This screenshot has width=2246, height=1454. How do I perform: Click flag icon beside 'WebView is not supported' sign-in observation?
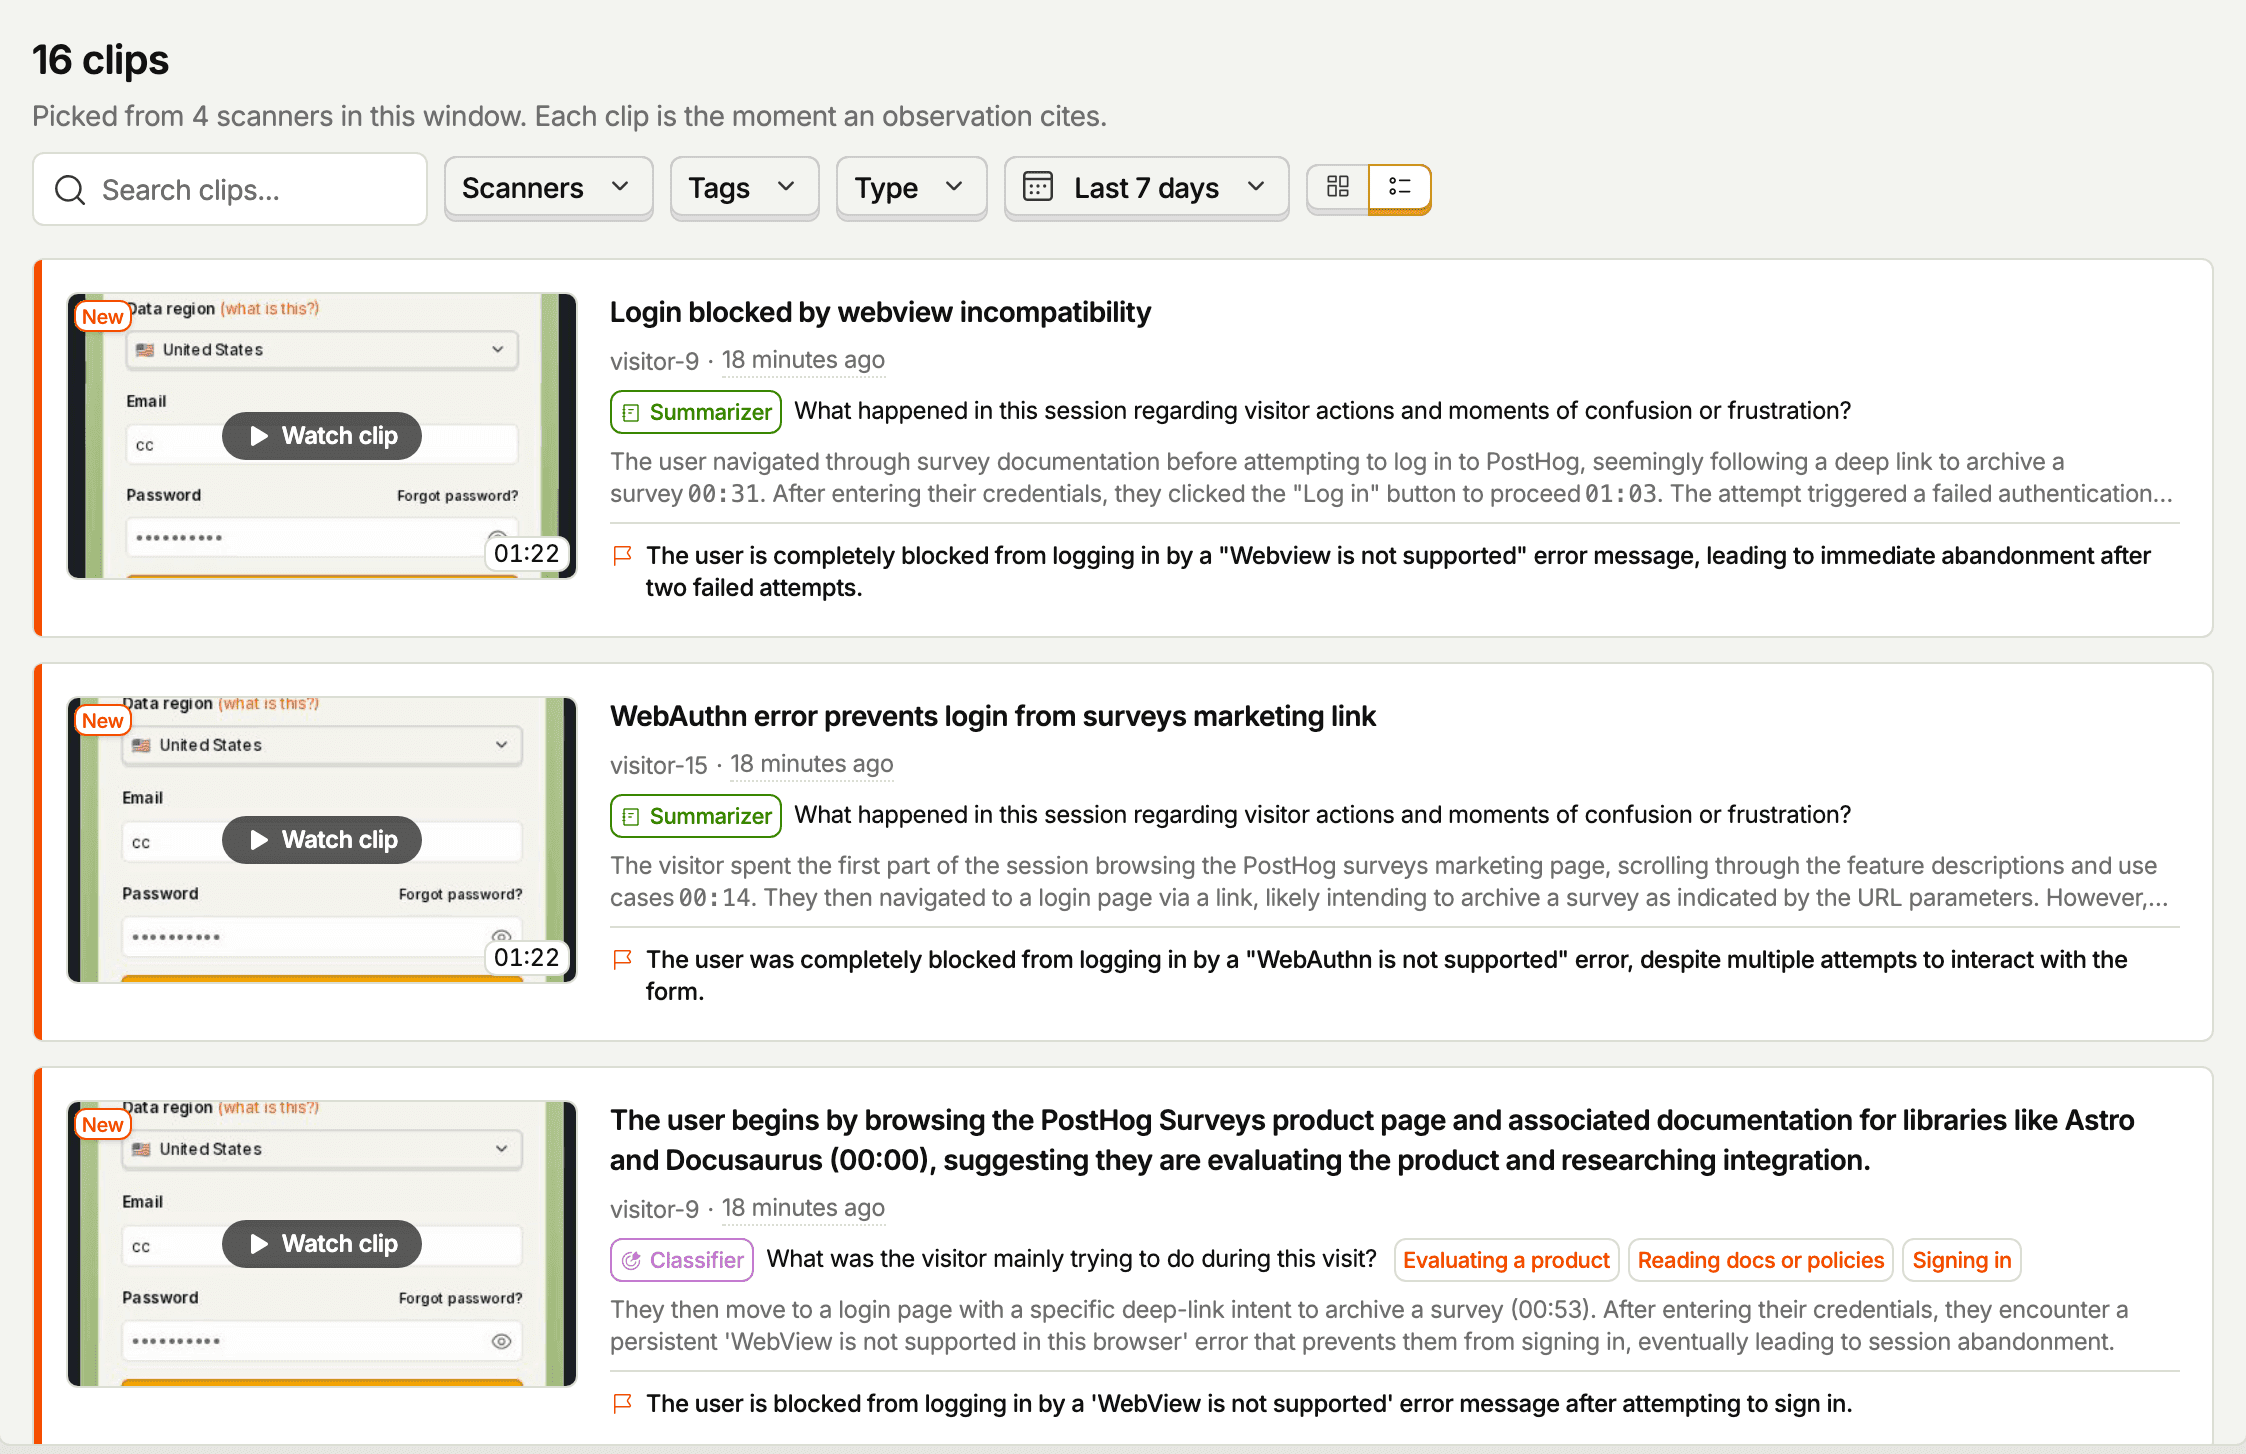[x=622, y=1403]
